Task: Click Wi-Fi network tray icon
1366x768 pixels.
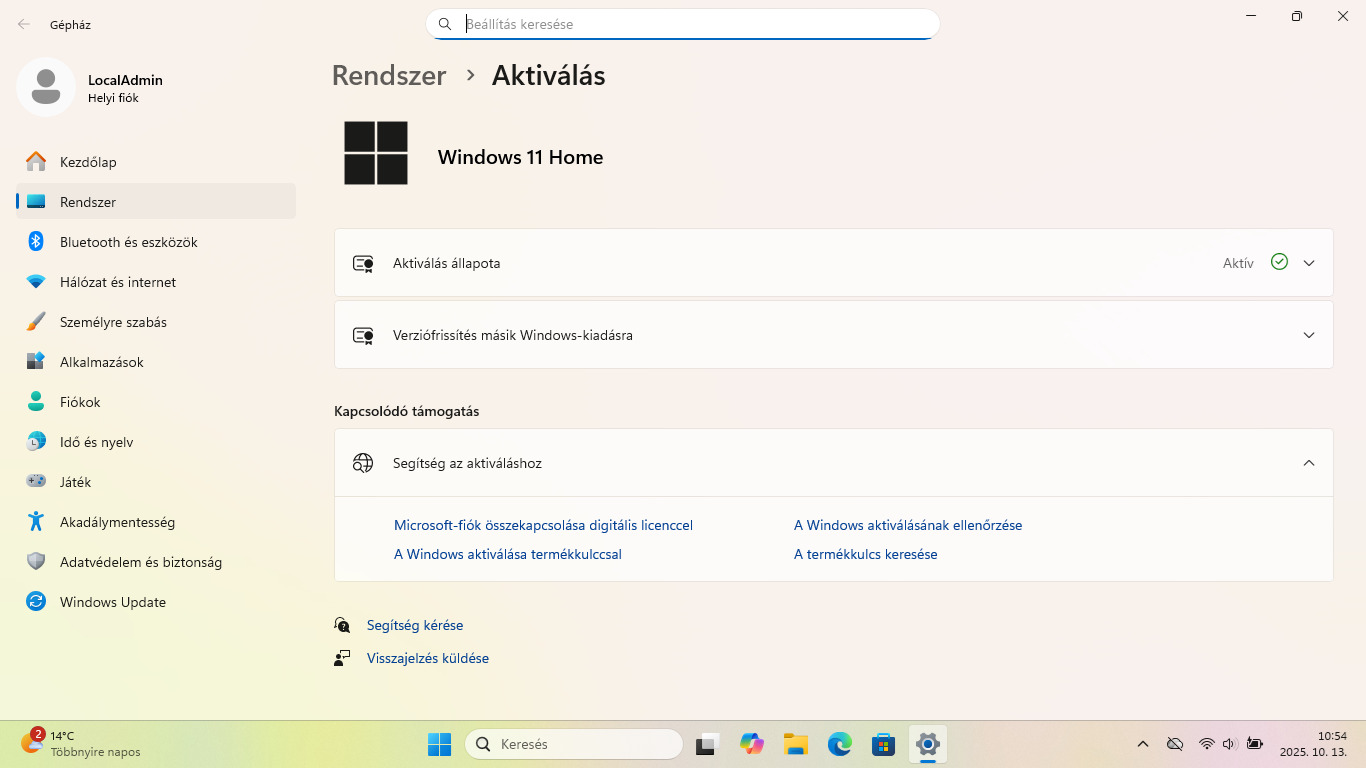Action: [1207, 744]
